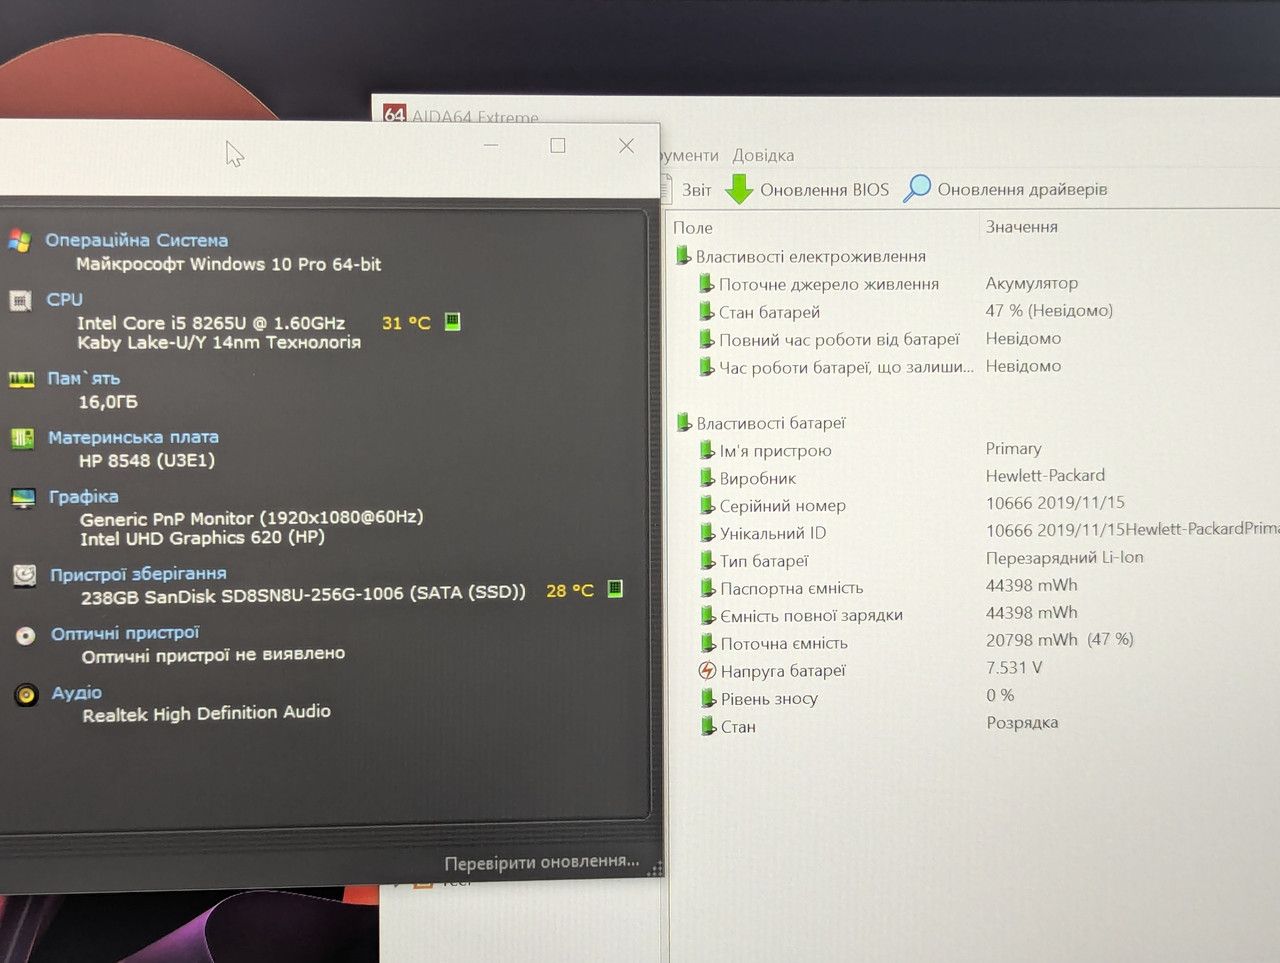
Task: Open the Пам'ять section link
Action: tap(84, 378)
